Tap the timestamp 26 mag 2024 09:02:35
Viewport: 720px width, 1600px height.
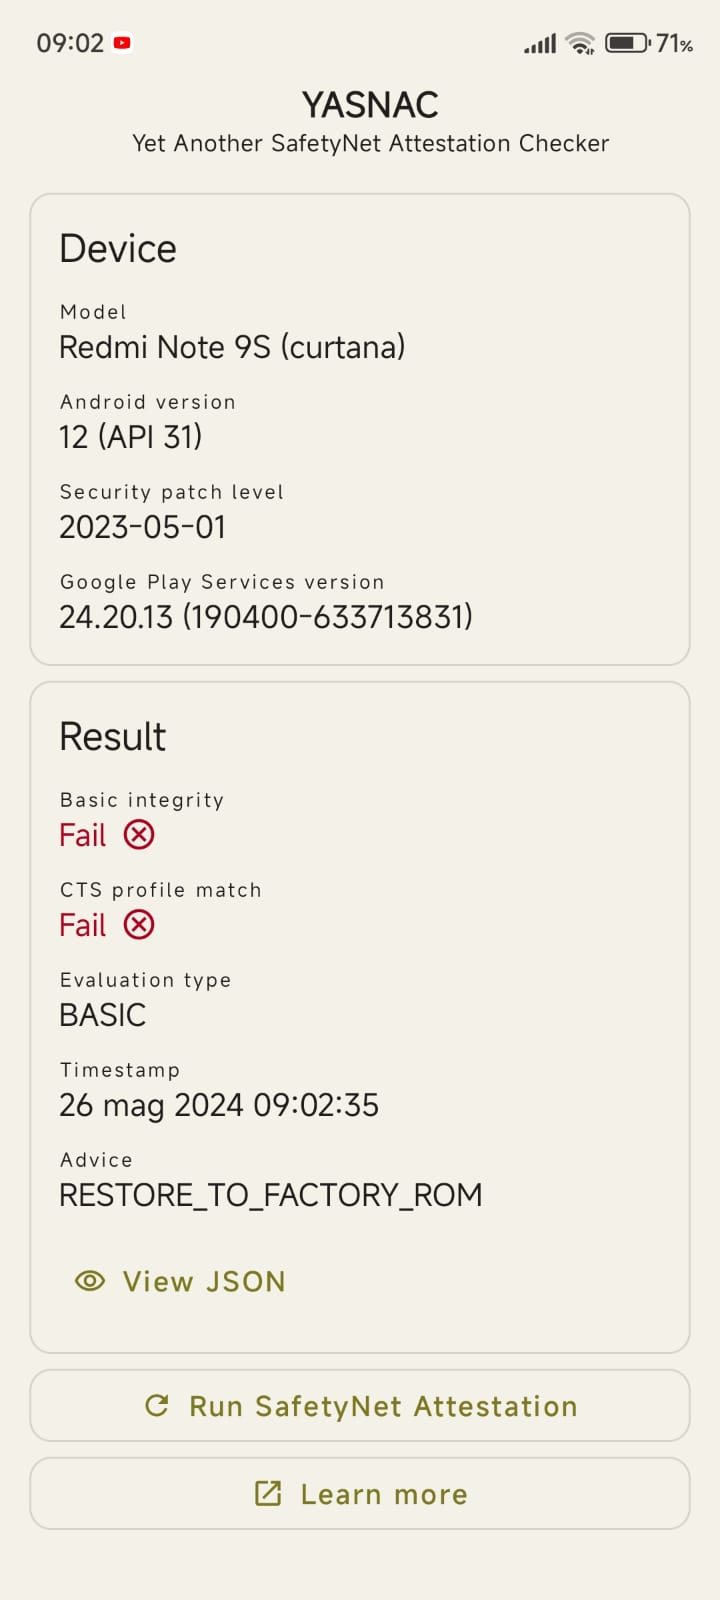click(x=219, y=1105)
